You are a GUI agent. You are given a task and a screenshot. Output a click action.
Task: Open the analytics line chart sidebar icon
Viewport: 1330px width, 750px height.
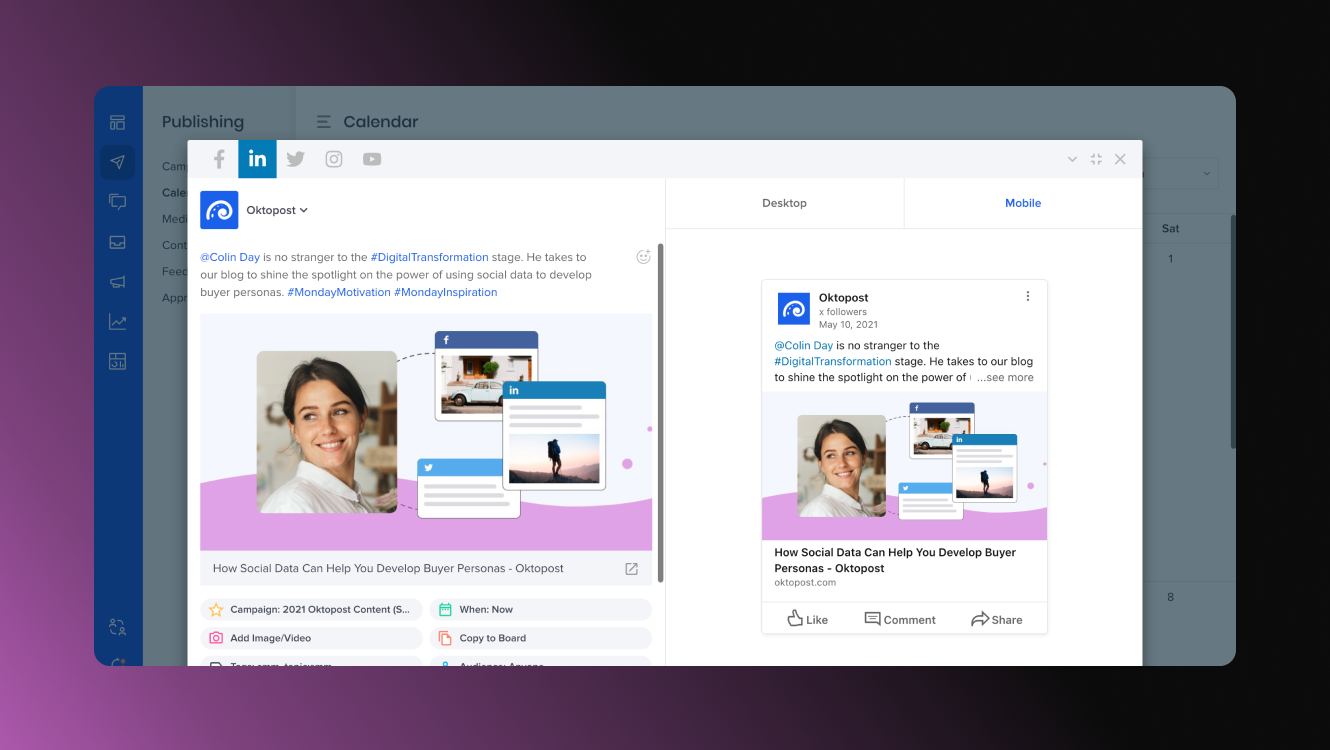pos(117,322)
